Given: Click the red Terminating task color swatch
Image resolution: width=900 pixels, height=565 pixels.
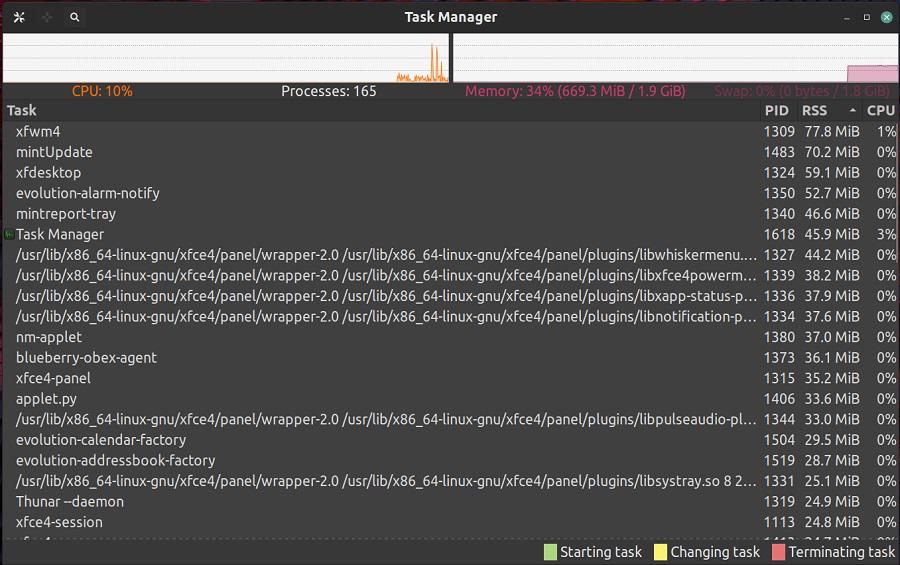Looking at the screenshot, I should click(778, 552).
